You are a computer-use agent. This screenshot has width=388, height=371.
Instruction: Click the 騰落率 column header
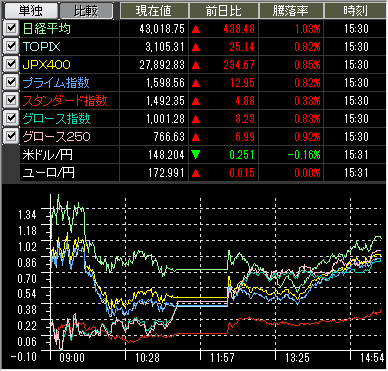tap(291, 11)
